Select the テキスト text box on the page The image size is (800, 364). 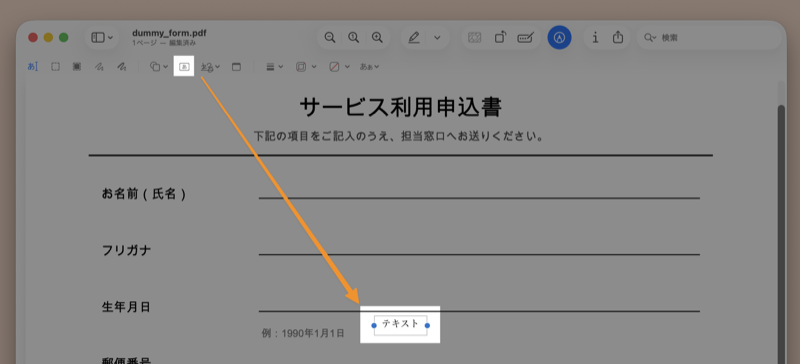tap(401, 325)
